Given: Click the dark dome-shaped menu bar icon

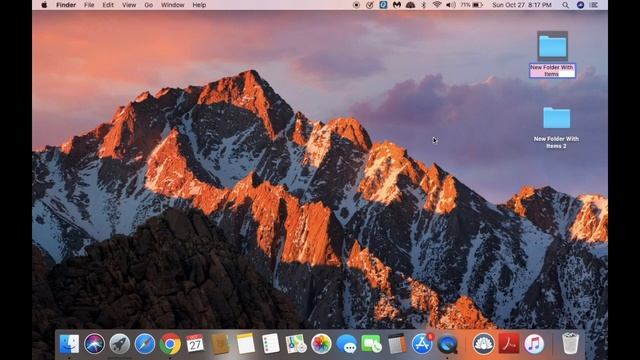Looking at the screenshot, I should (410, 5).
